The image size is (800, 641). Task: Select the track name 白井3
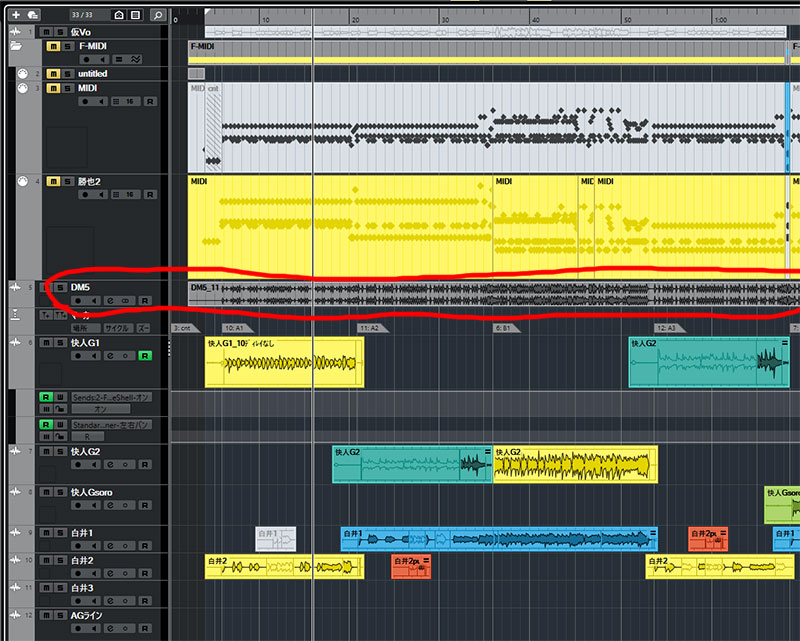[82, 588]
